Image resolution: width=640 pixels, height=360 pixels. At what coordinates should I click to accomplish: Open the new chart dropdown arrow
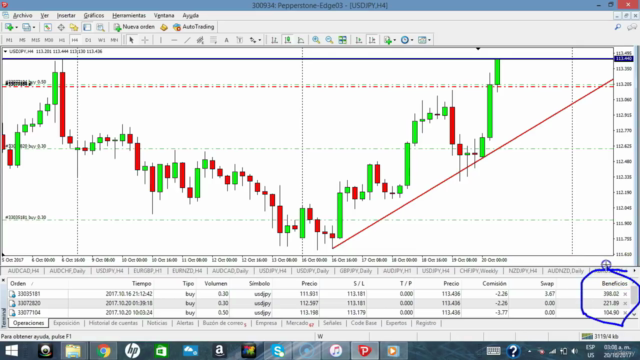[16, 27]
